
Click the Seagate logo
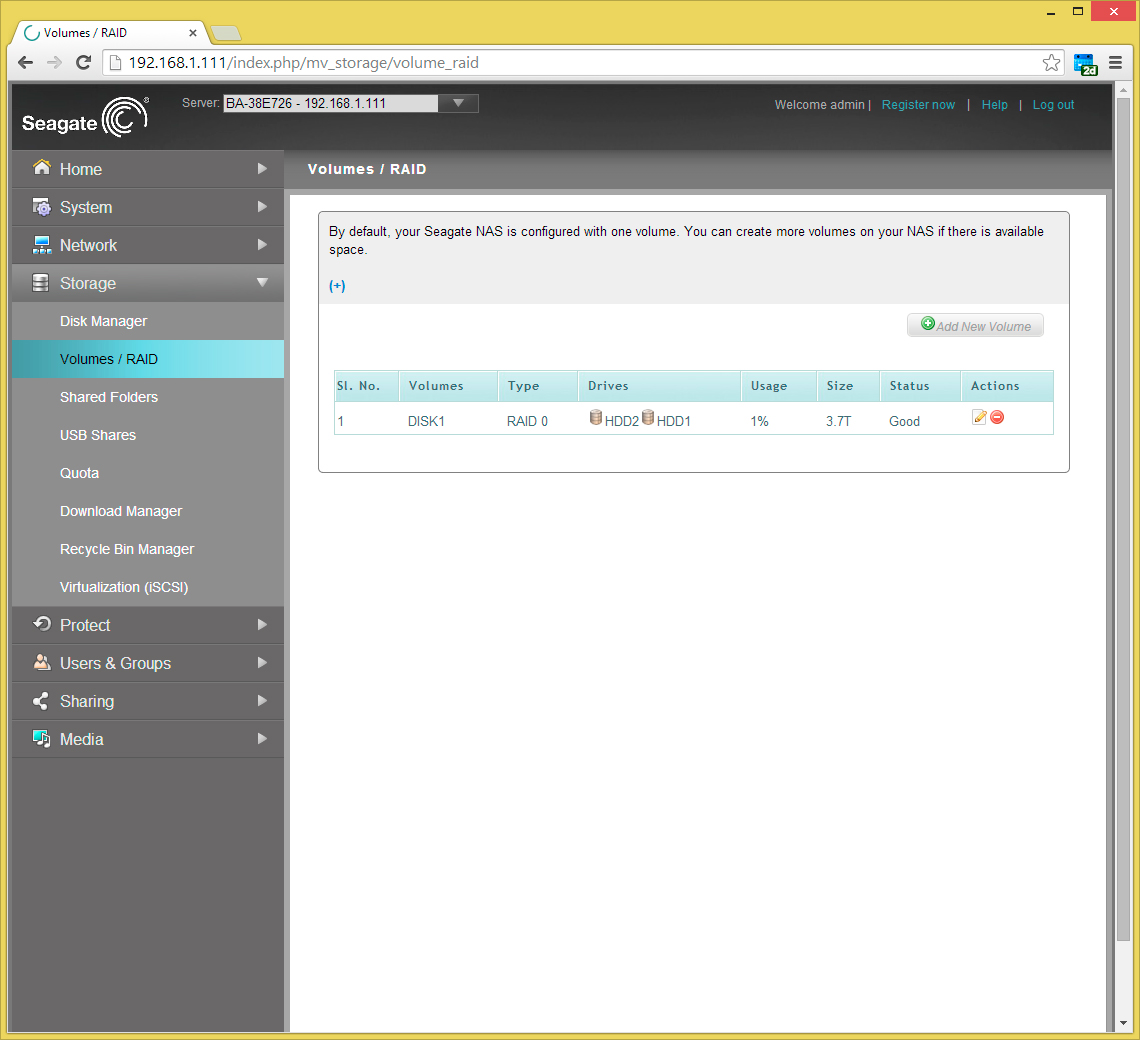click(85, 118)
